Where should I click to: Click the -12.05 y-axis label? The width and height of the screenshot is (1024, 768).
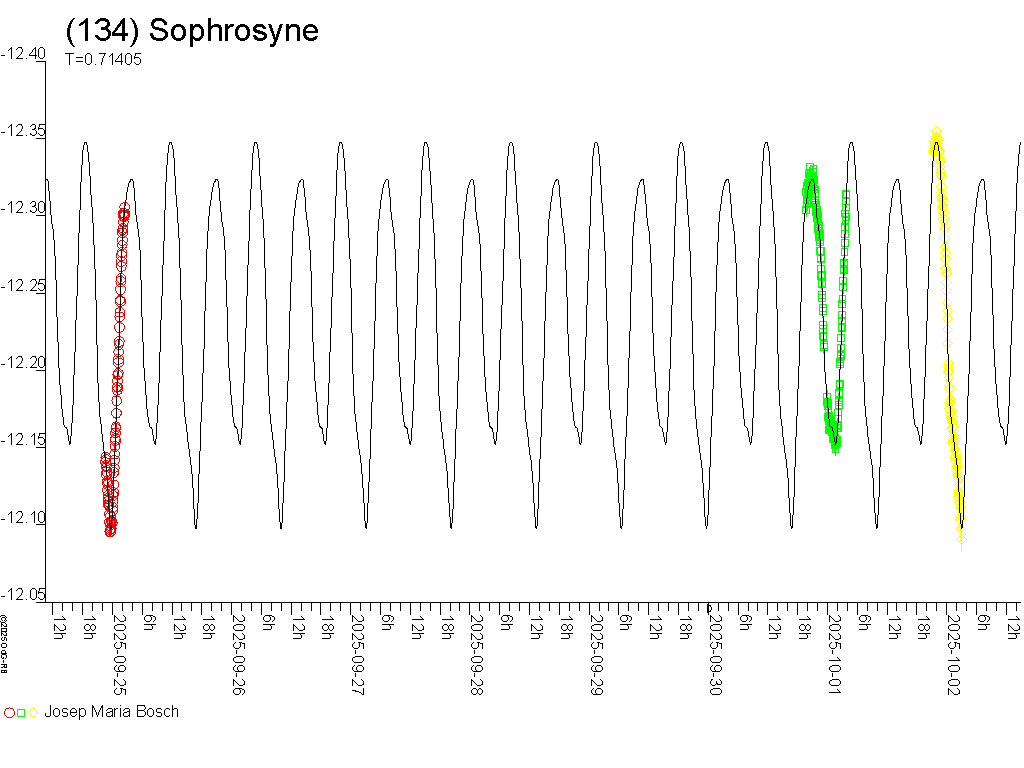(23, 594)
